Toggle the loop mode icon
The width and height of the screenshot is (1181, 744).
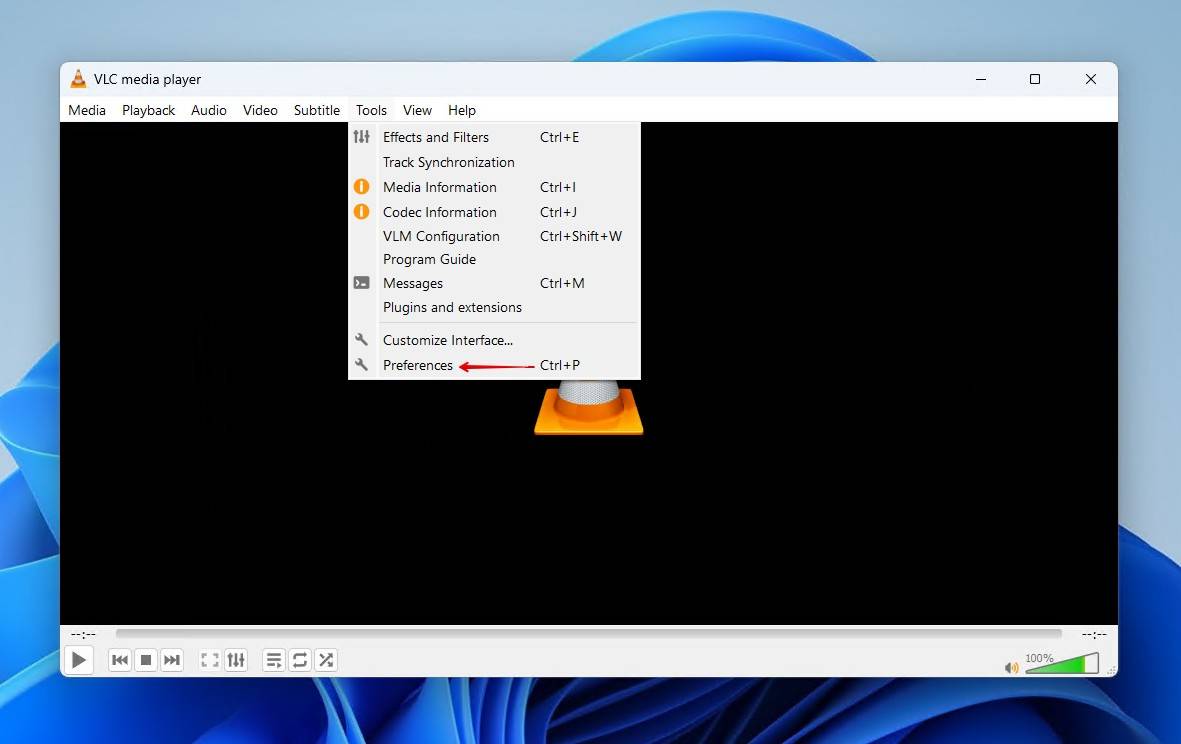[x=300, y=660]
